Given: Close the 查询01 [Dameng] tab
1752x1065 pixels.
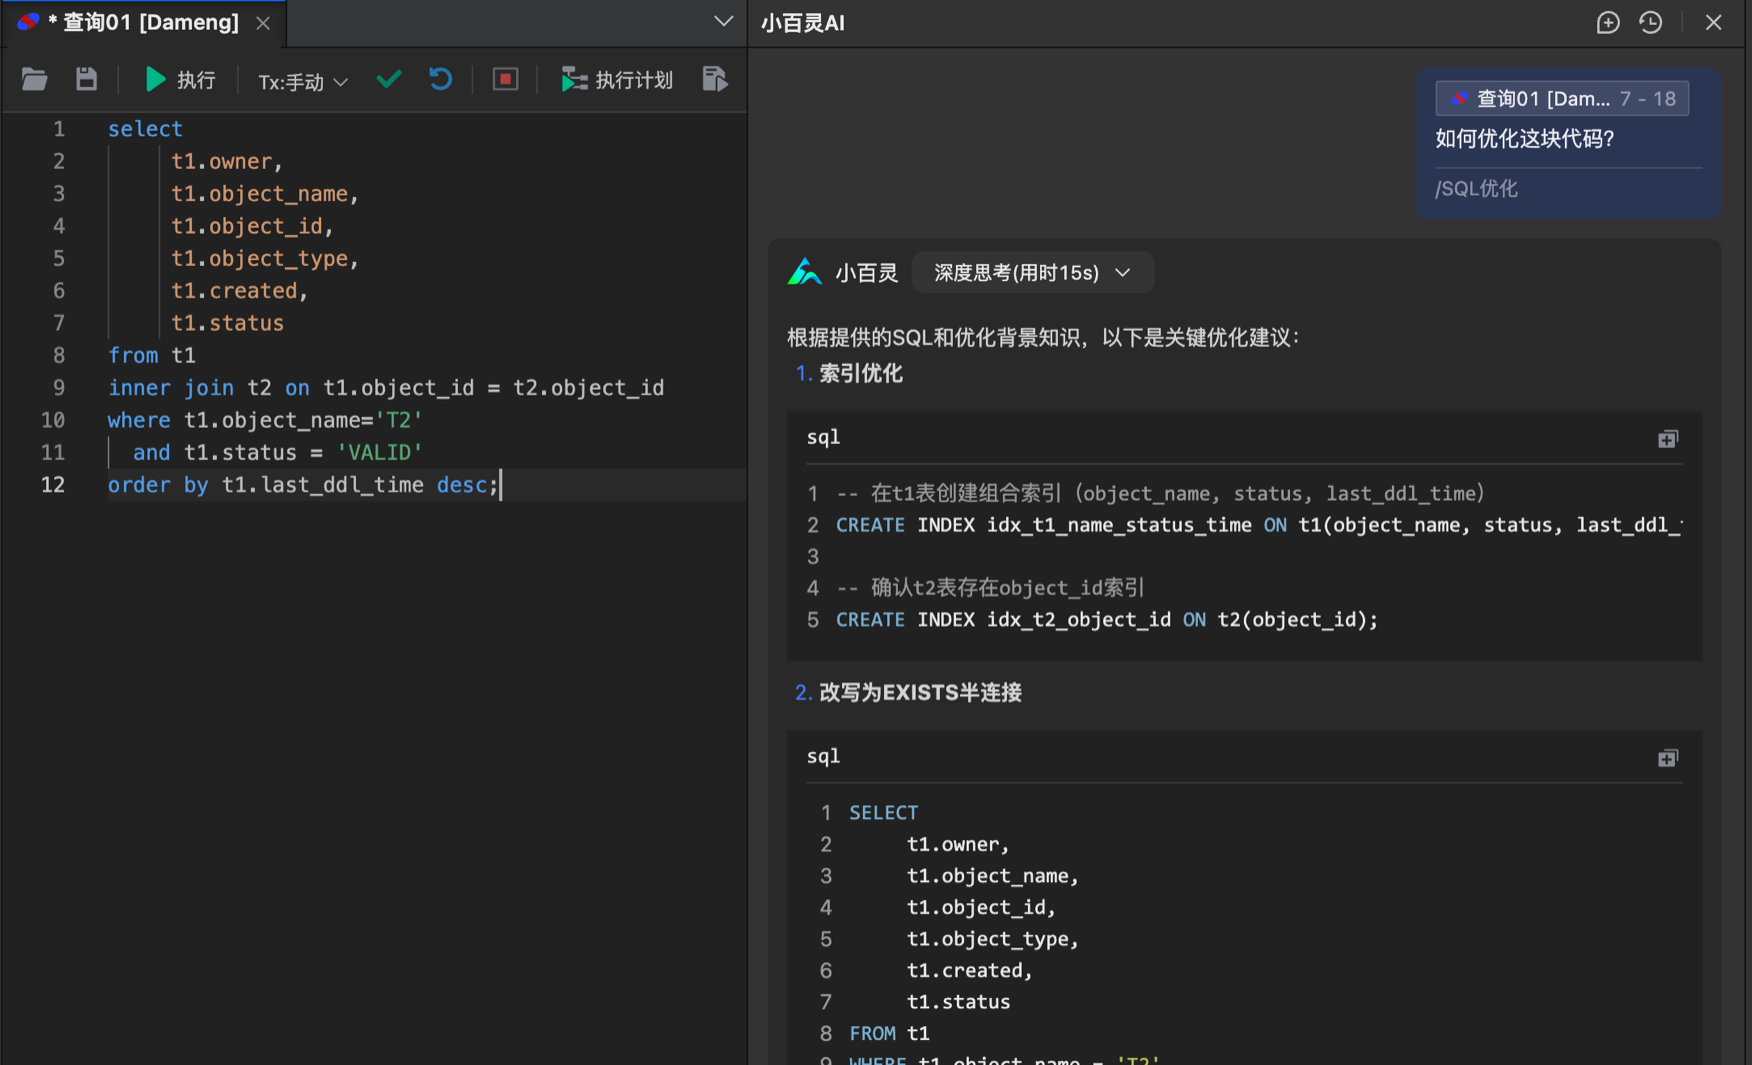Looking at the screenshot, I should coord(263,23).
